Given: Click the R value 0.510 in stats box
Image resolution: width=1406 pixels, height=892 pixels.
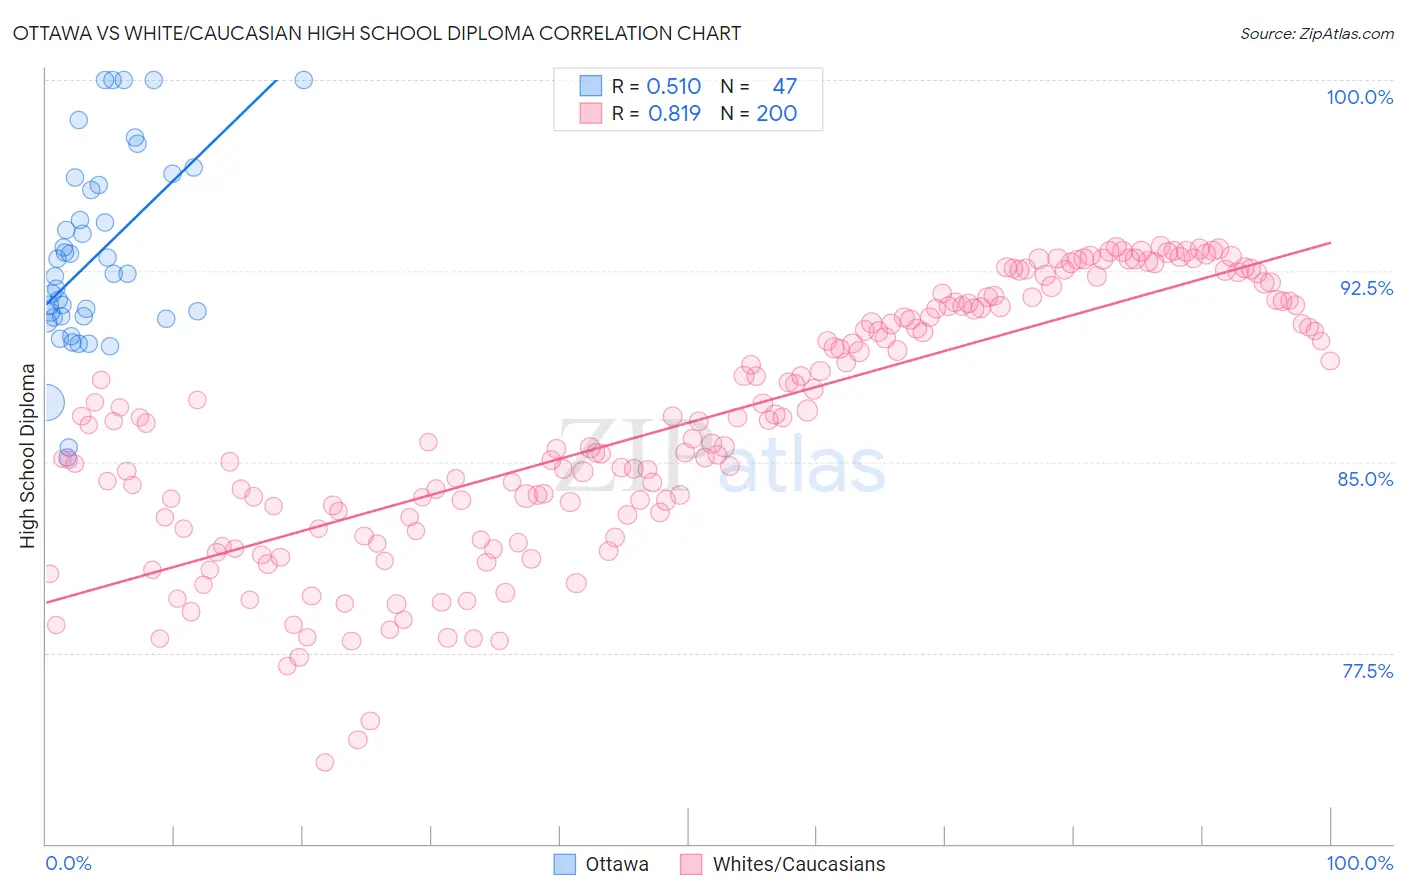Looking at the screenshot, I should [x=674, y=86].
